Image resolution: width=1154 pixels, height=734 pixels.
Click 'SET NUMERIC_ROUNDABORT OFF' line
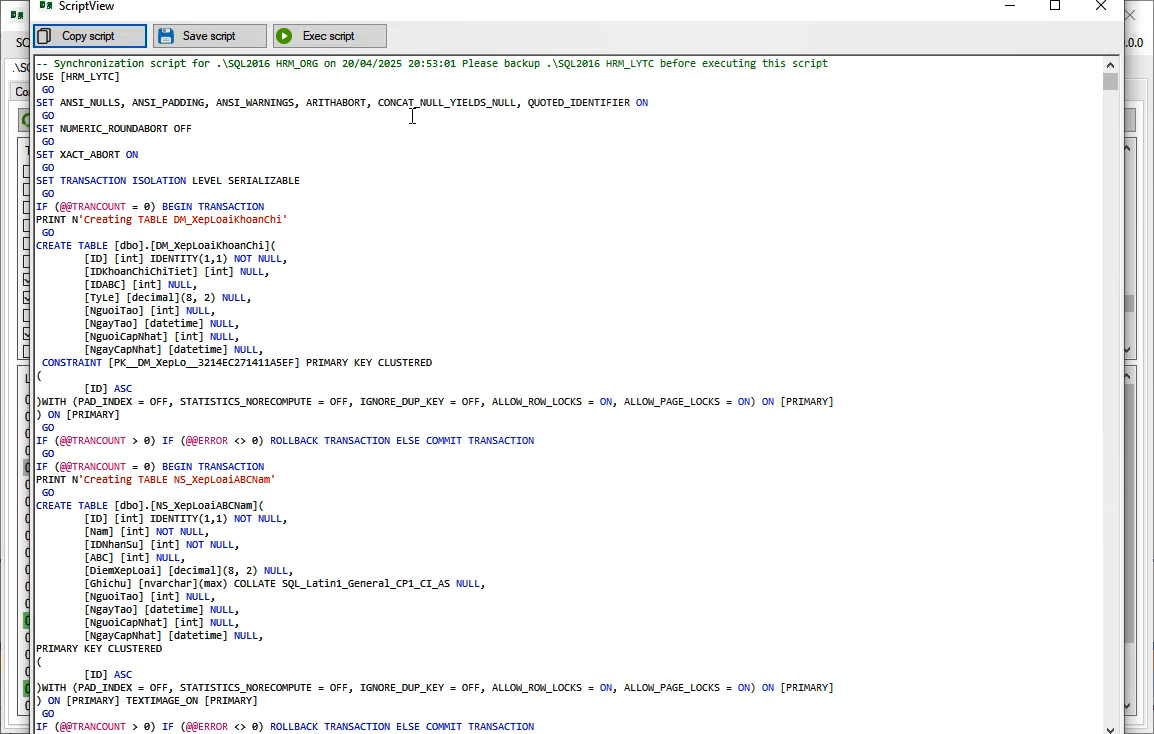pos(113,129)
